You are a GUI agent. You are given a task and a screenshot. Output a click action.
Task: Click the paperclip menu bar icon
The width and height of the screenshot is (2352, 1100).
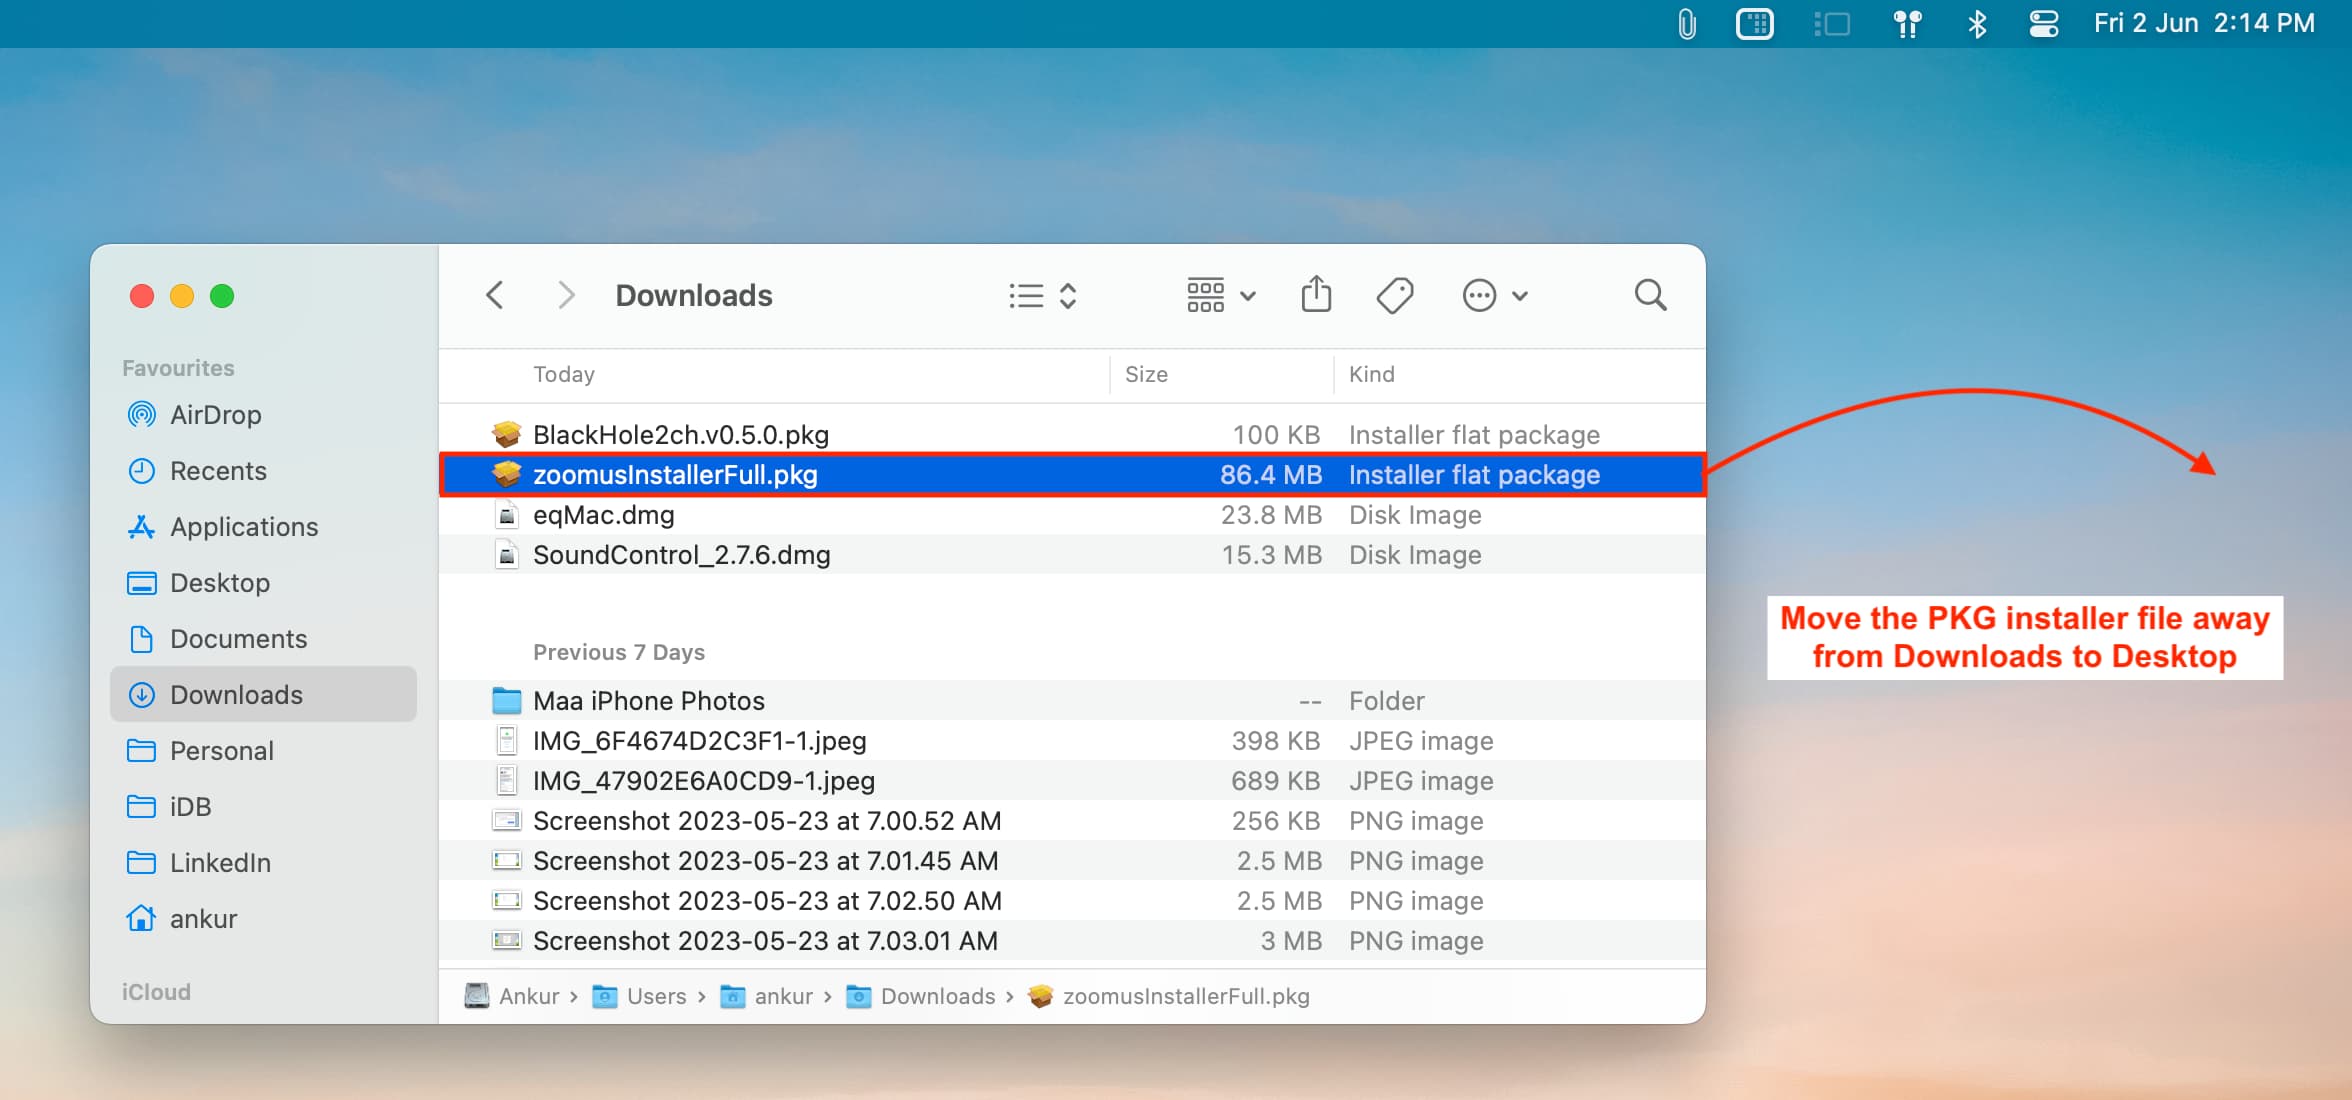click(1687, 23)
